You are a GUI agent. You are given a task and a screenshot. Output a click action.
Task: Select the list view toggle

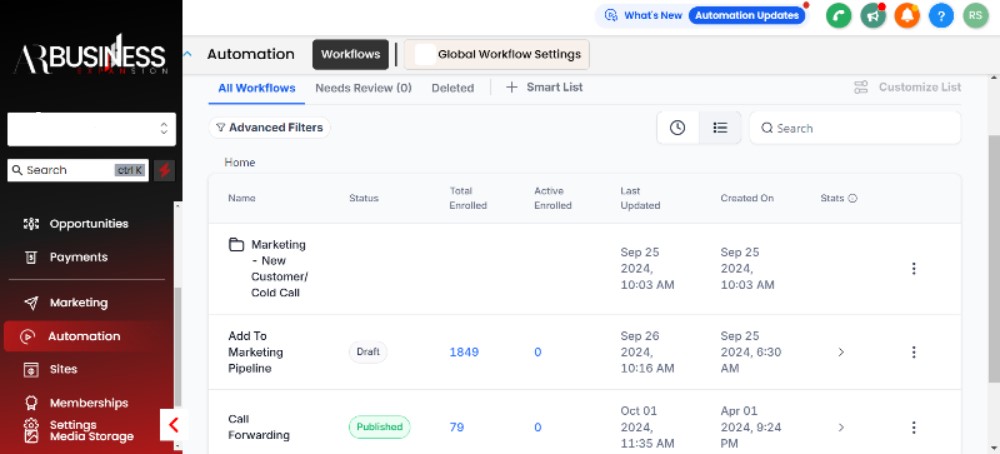click(x=720, y=128)
